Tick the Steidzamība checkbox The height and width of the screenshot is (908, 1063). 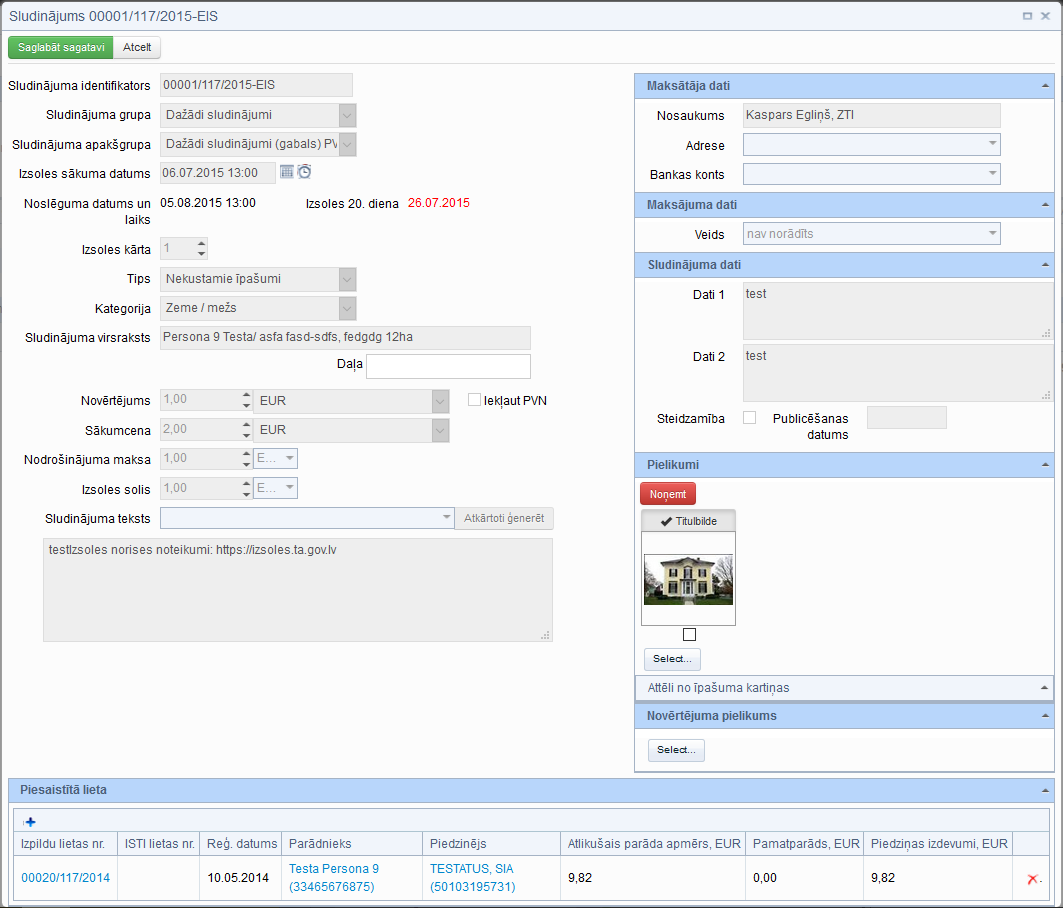[x=749, y=418]
